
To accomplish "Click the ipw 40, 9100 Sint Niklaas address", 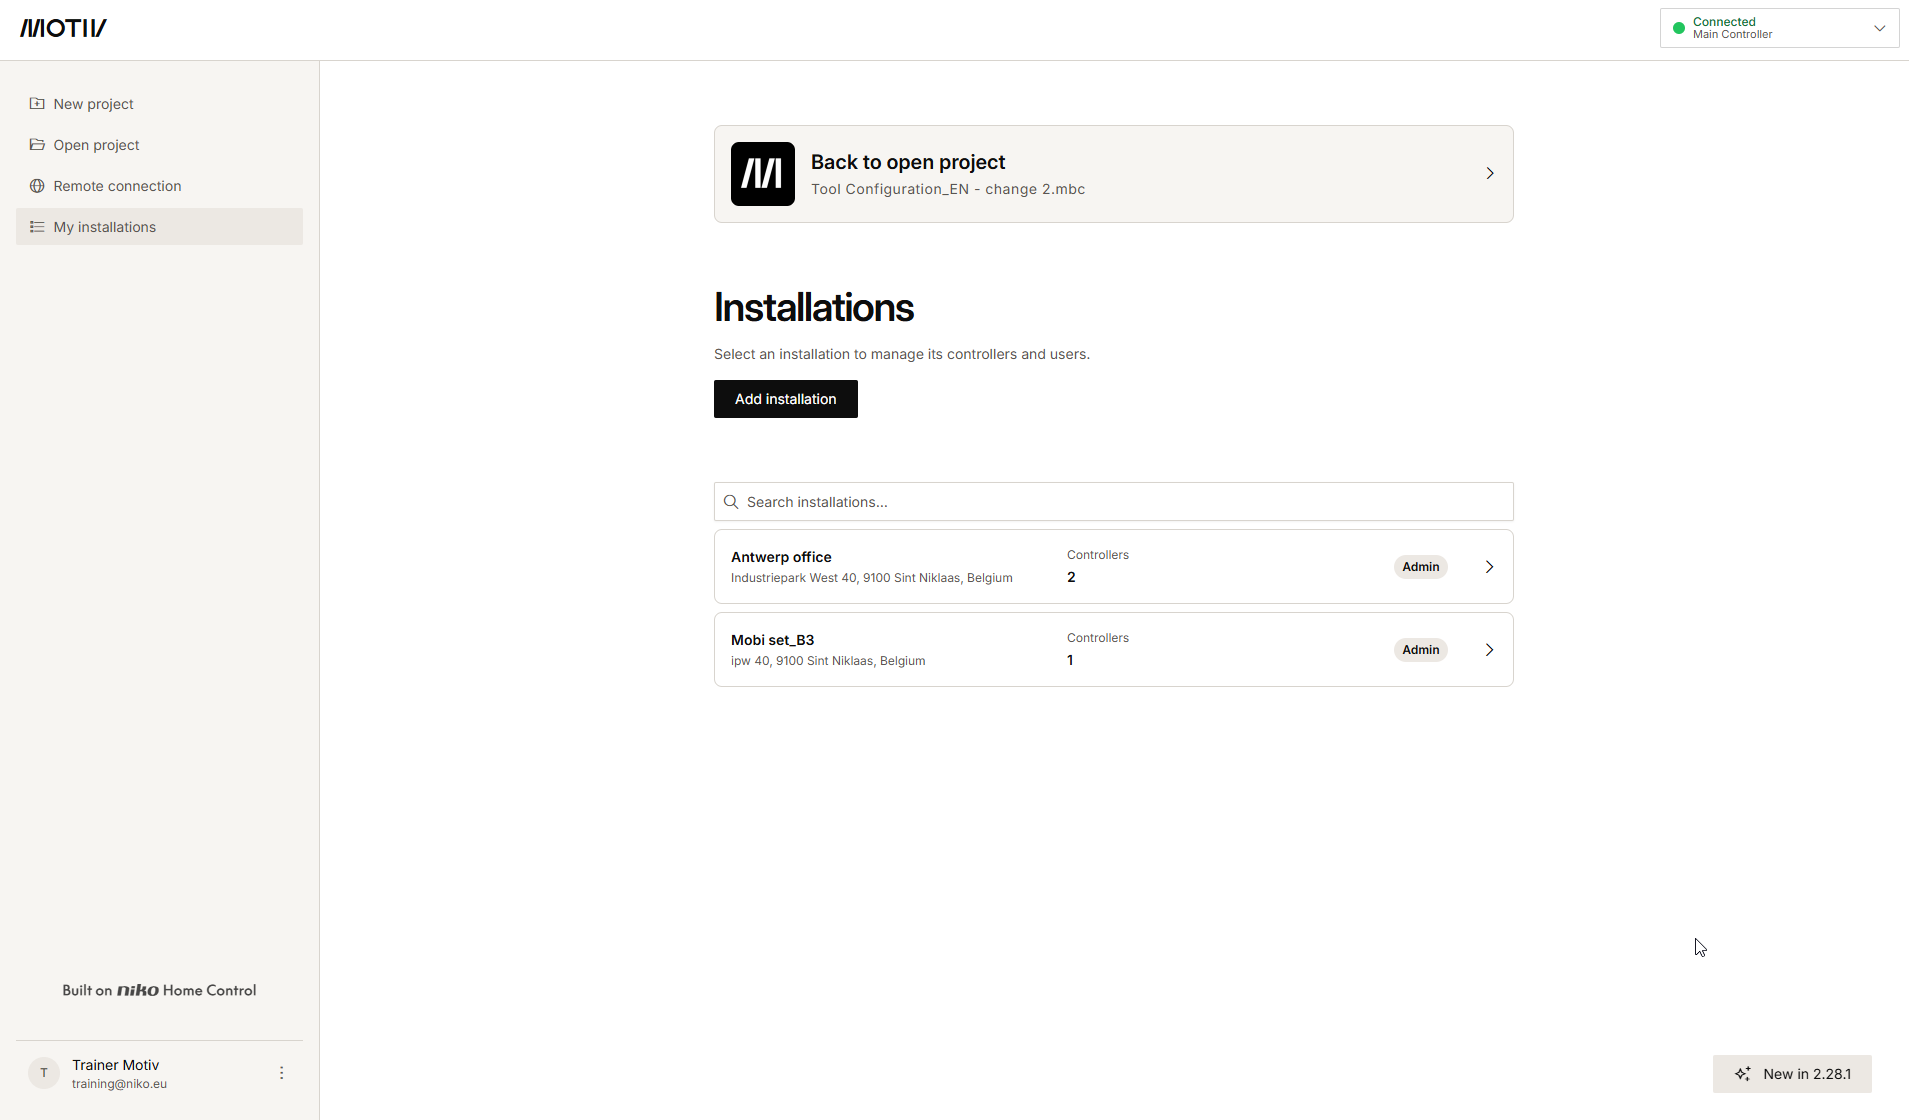I will (x=828, y=661).
